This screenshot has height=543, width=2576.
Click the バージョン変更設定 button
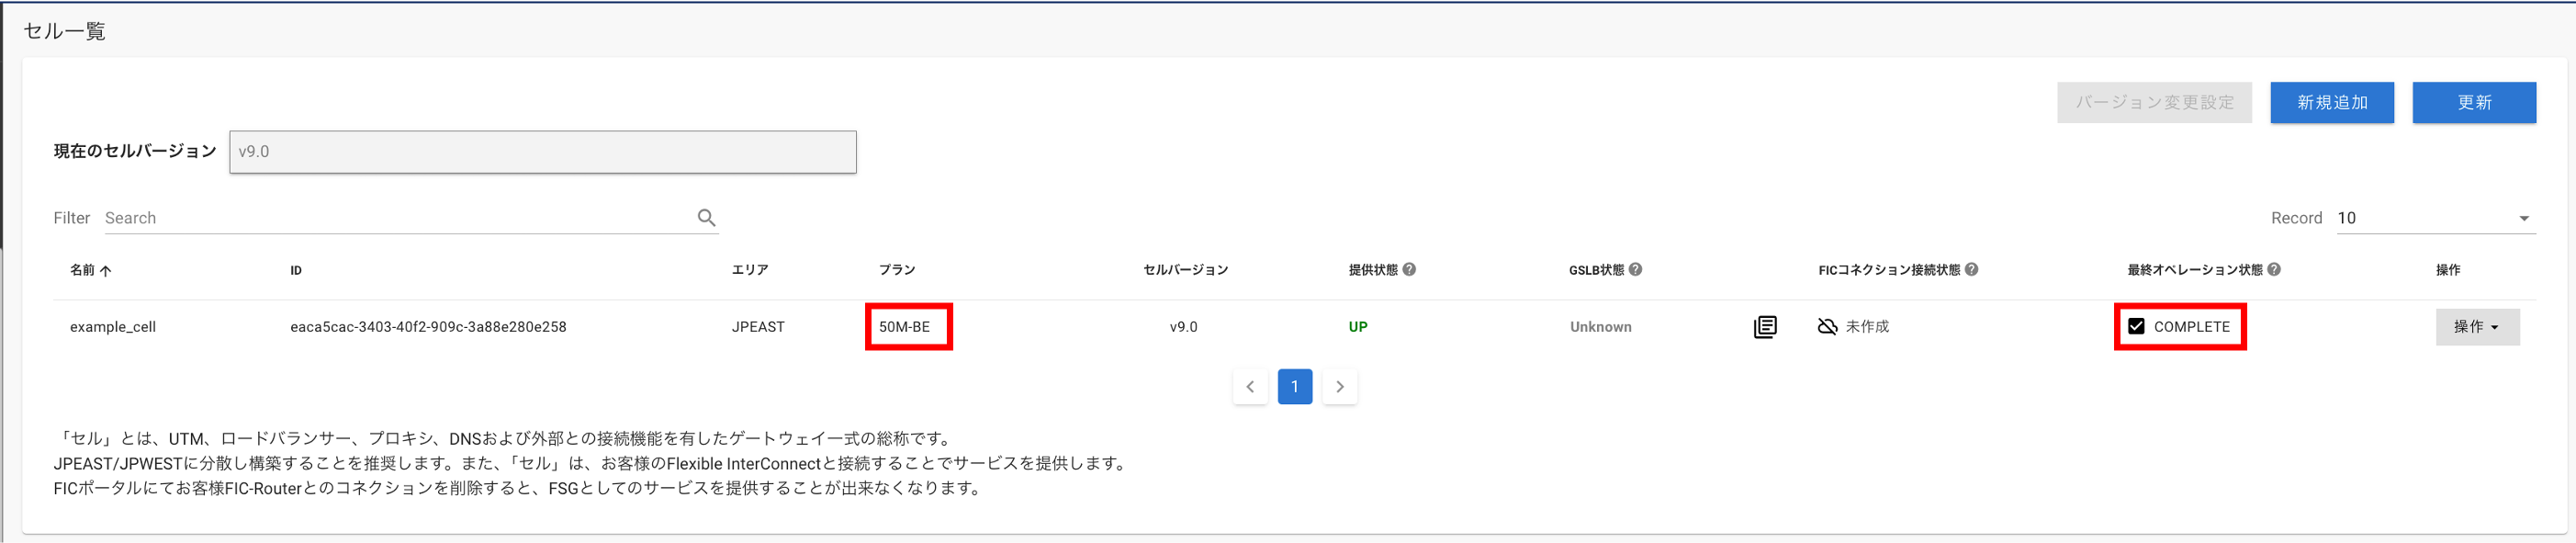pyautogui.click(x=2154, y=103)
